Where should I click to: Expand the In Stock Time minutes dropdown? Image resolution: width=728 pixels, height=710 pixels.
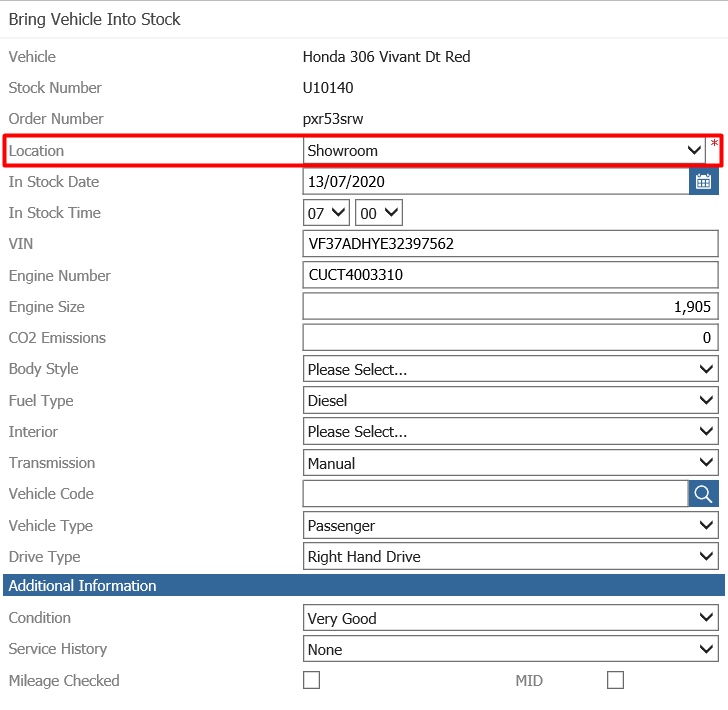coord(379,213)
